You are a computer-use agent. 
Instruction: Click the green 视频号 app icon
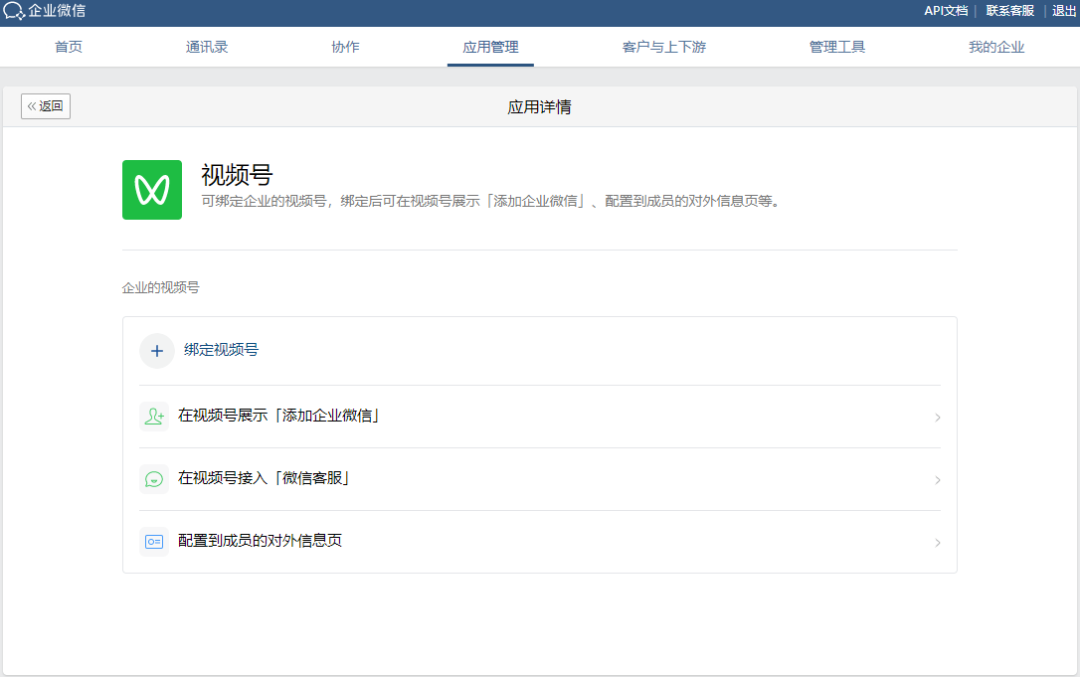tap(152, 188)
